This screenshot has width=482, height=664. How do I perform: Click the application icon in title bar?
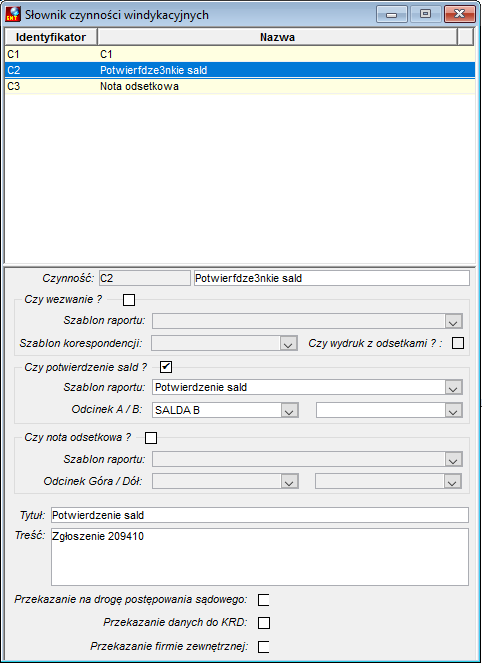[x=13, y=14]
